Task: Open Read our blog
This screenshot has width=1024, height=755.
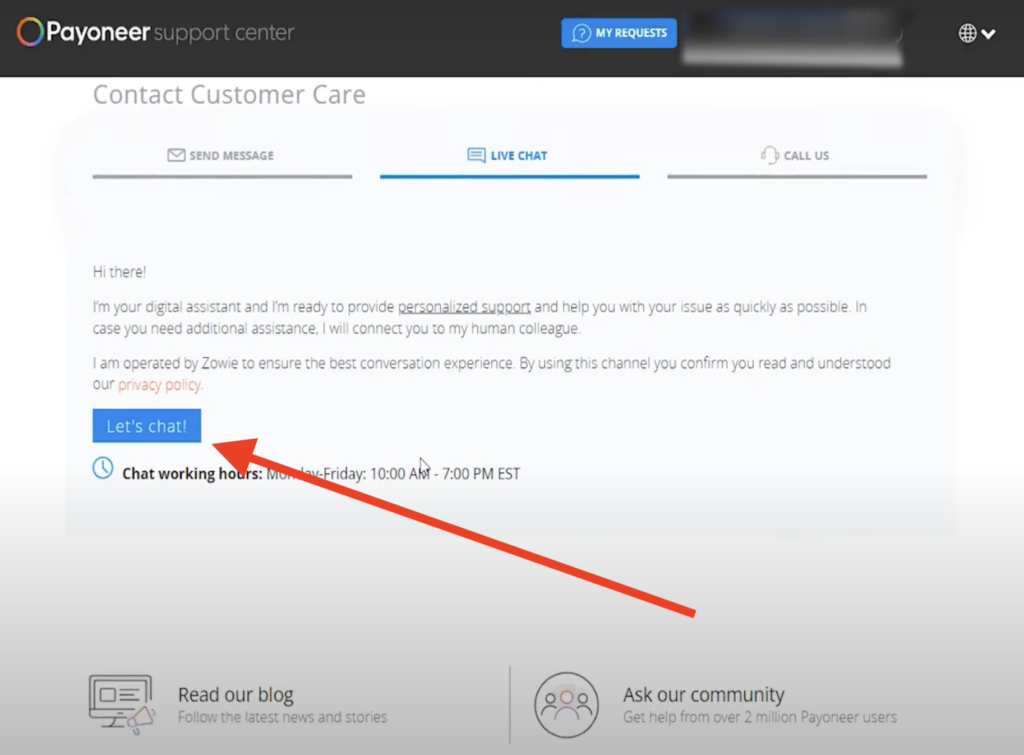Action: pos(236,693)
